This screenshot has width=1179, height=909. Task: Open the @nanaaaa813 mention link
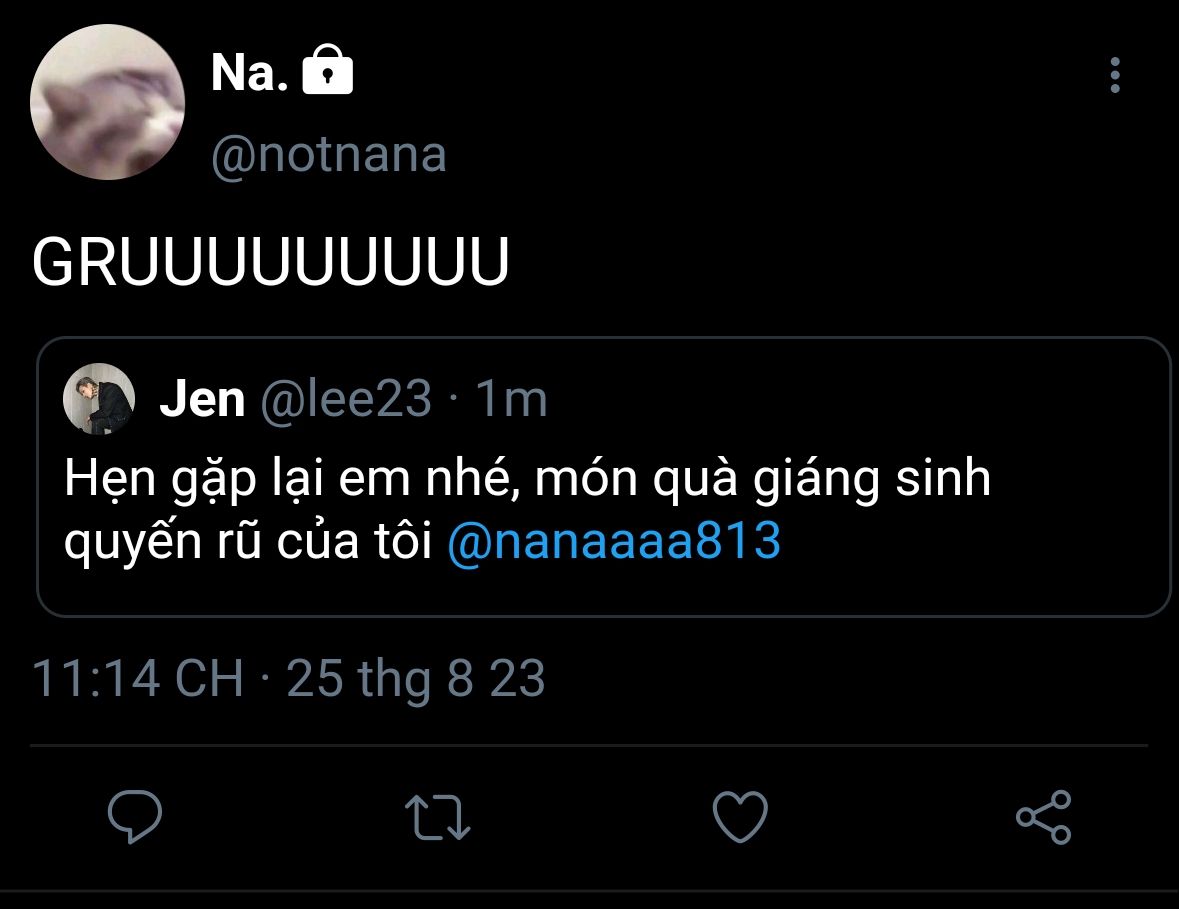click(613, 541)
